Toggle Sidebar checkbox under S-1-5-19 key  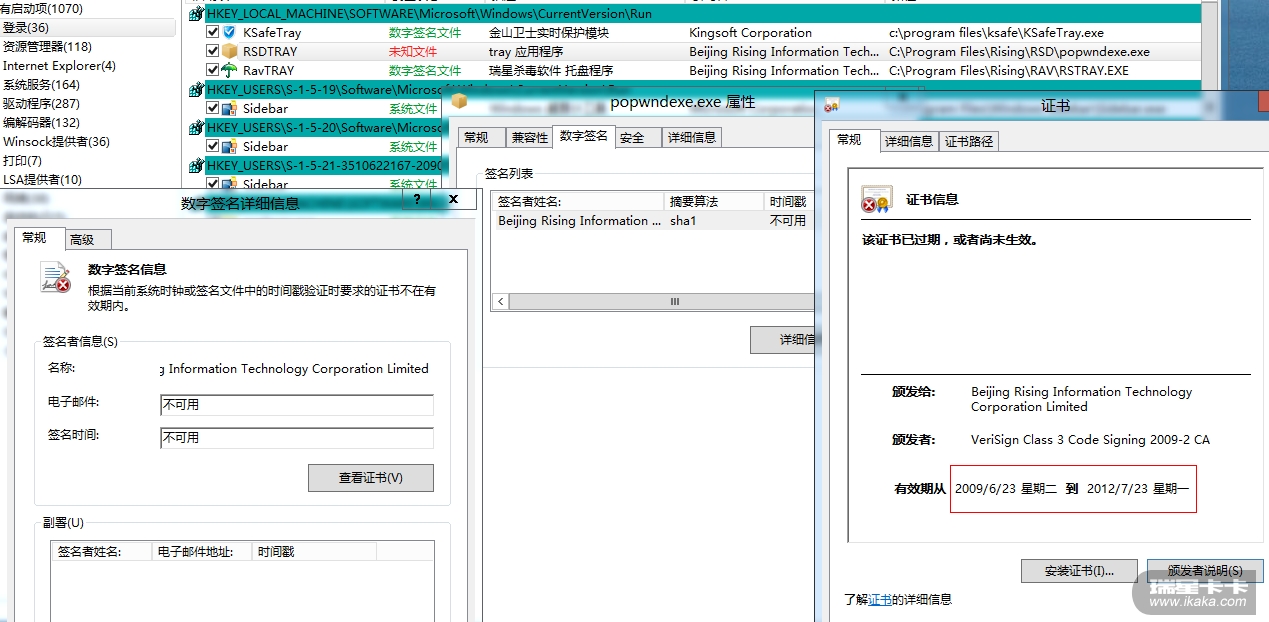212,108
